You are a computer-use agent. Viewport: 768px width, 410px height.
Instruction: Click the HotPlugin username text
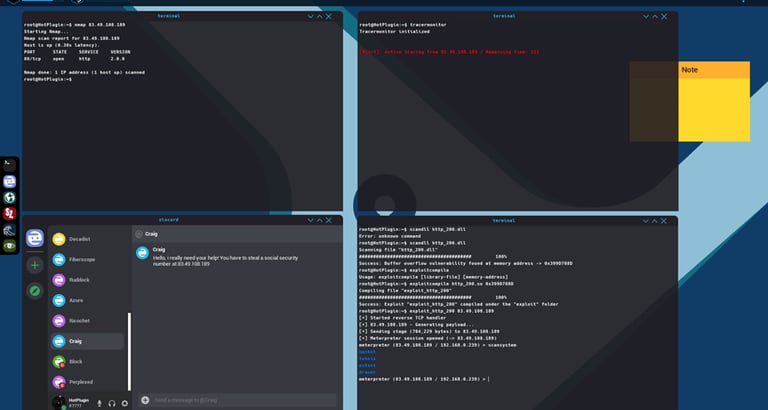(79, 400)
